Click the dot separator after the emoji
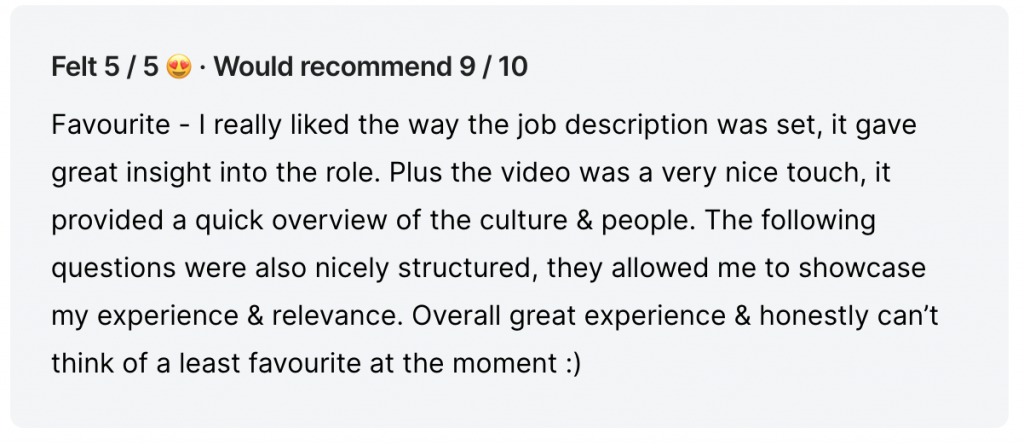Image resolution: width=1024 pixels, height=445 pixels. point(202,67)
